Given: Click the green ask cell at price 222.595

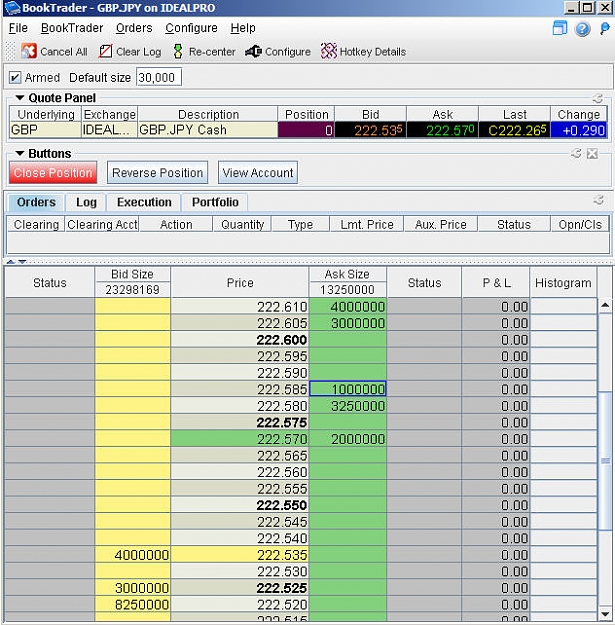Looking at the screenshot, I should tap(348, 356).
